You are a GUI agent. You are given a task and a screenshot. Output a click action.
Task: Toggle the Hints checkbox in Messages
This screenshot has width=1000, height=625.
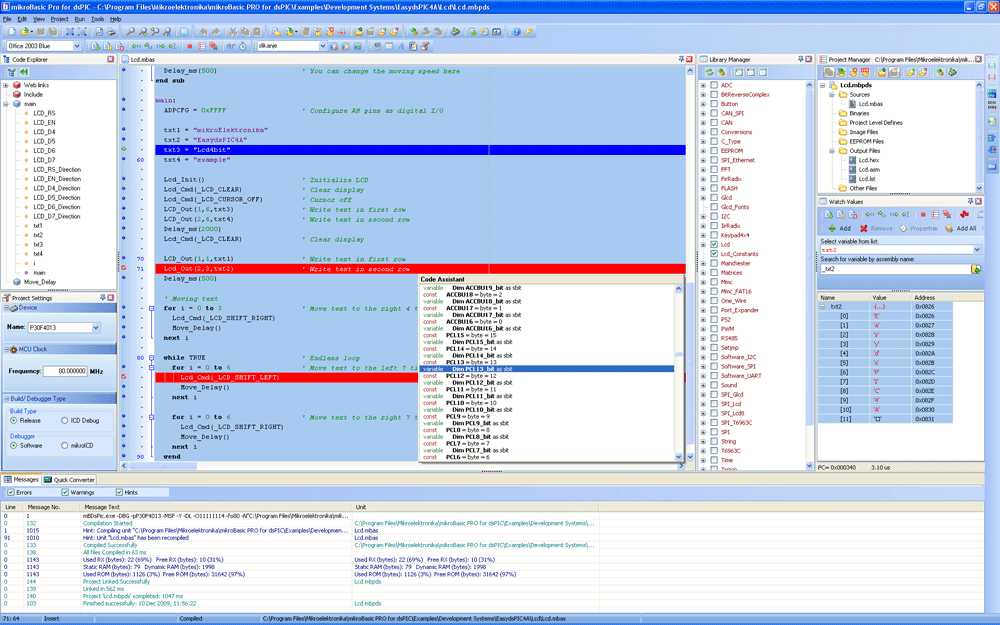(119, 492)
